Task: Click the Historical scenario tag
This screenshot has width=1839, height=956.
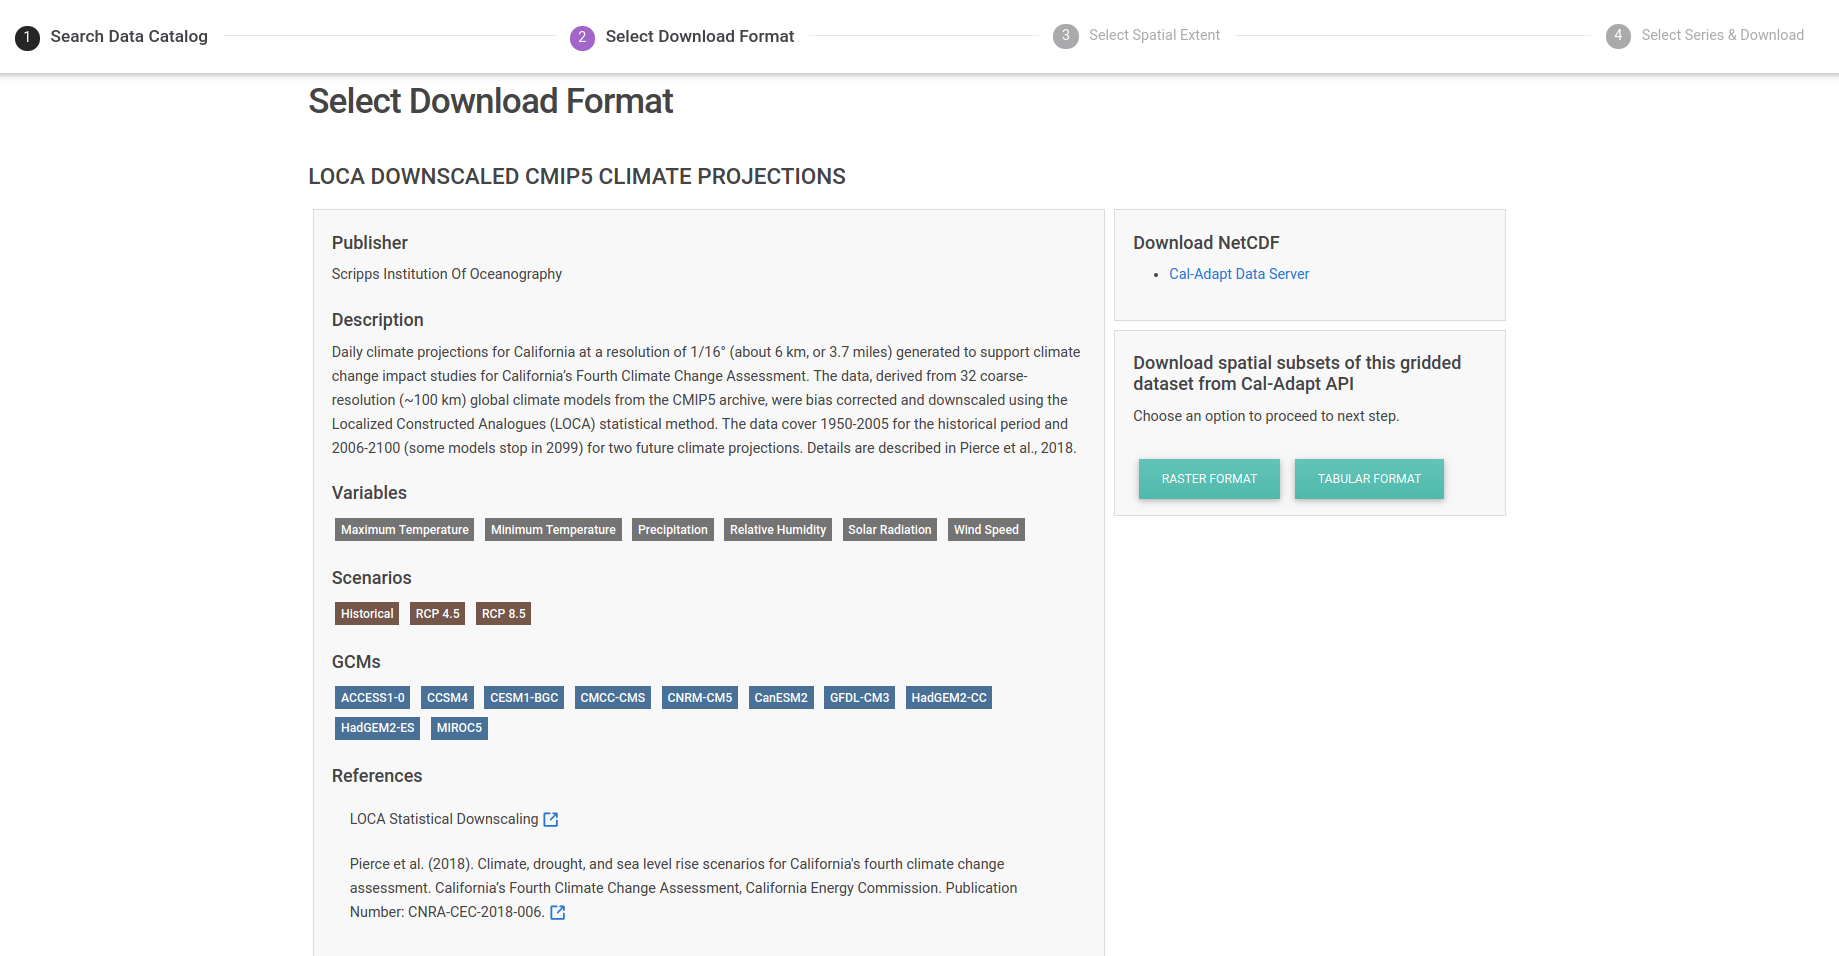Action: [x=367, y=614]
